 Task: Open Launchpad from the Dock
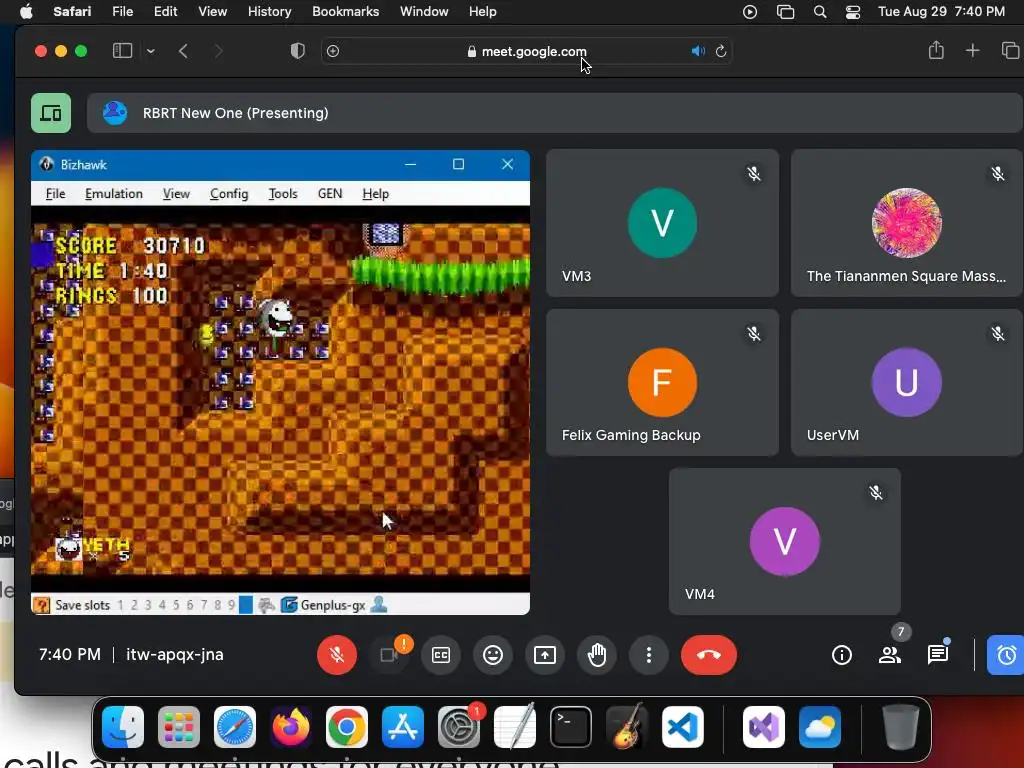[179, 727]
